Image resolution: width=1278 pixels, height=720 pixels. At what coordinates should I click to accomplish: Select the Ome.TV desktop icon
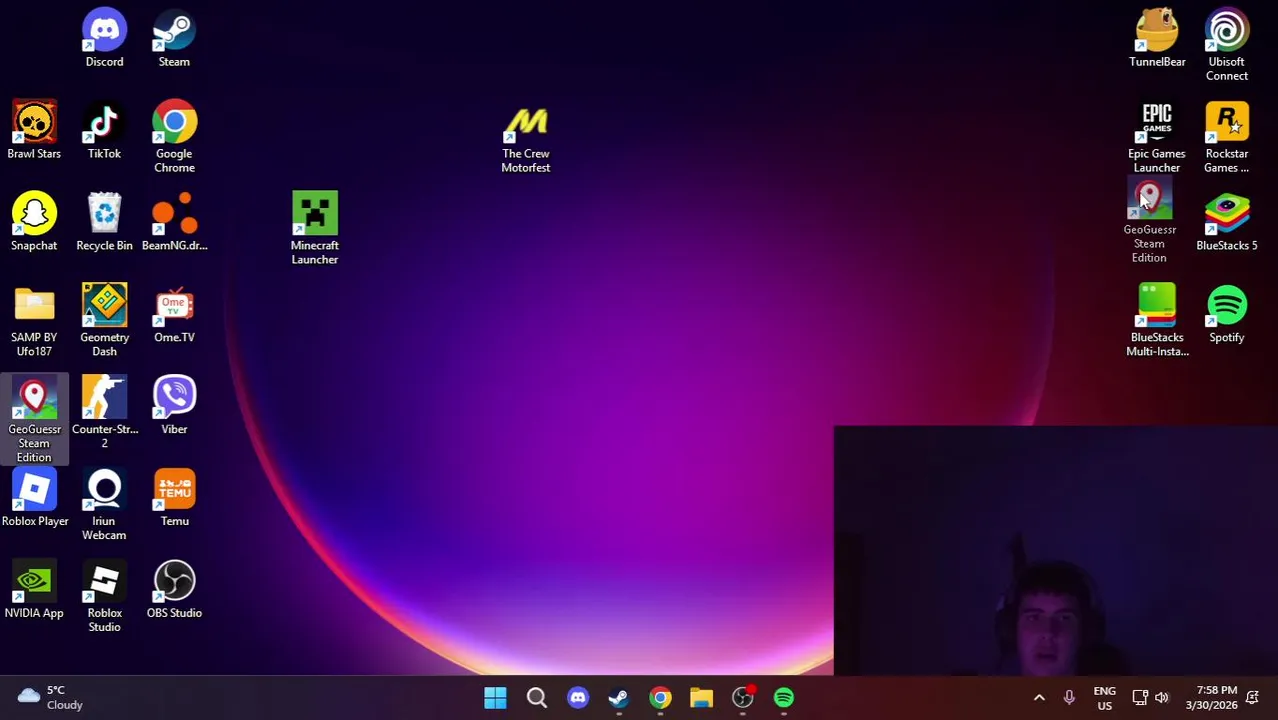pos(174,314)
